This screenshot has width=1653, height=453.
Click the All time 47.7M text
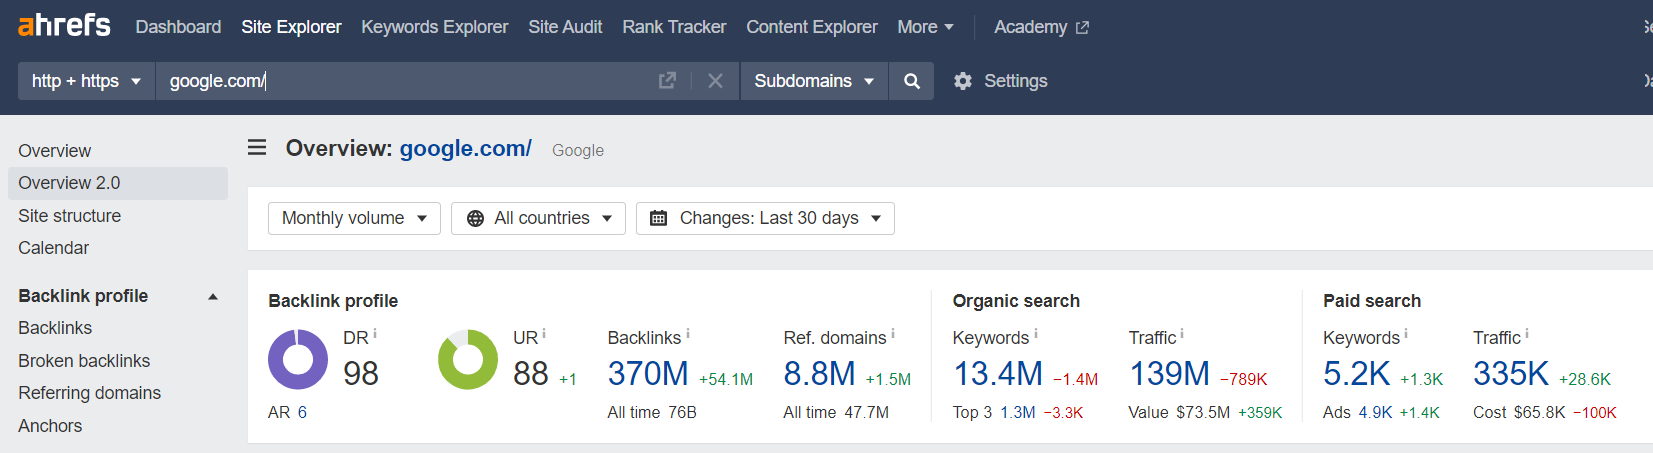coord(836,412)
